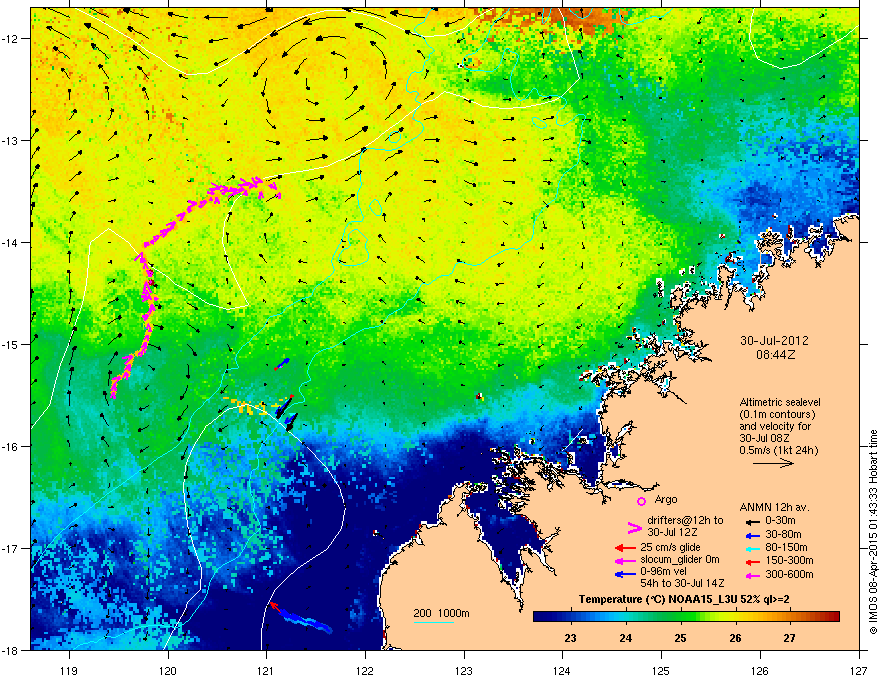The width and height of the screenshot is (880, 680).
Task: Click the 0.5m/s velocity scale arrow
Action: point(773,463)
